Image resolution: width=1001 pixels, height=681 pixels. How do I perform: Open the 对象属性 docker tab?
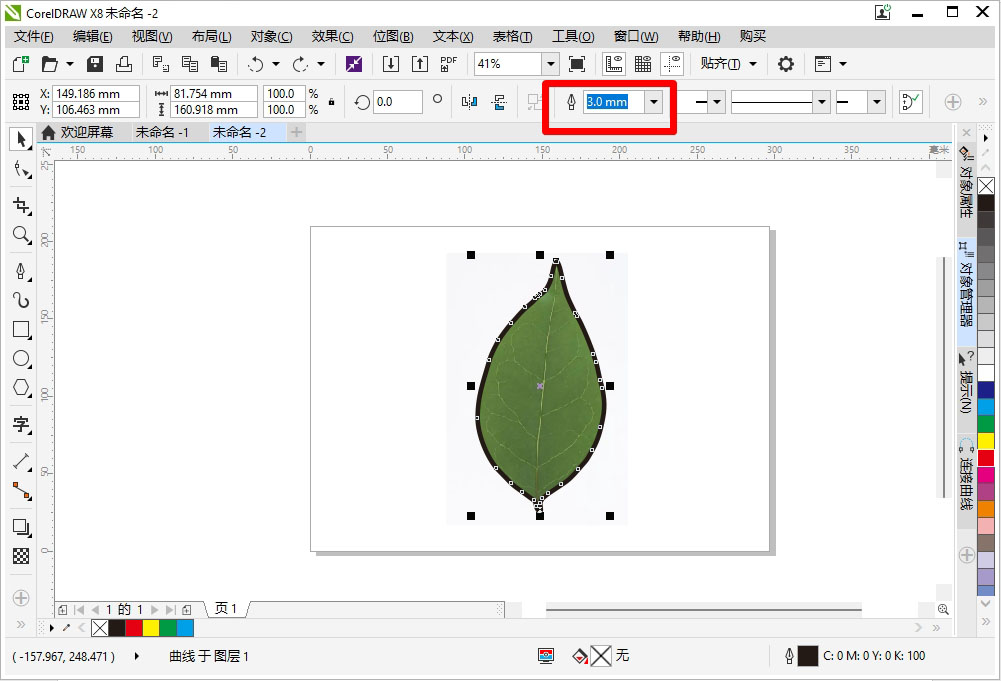(966, 182)
